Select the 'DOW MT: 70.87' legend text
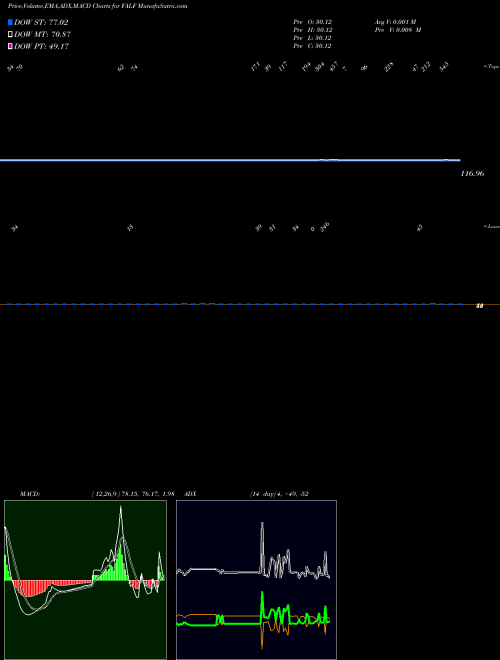 [x=42, y=35]
